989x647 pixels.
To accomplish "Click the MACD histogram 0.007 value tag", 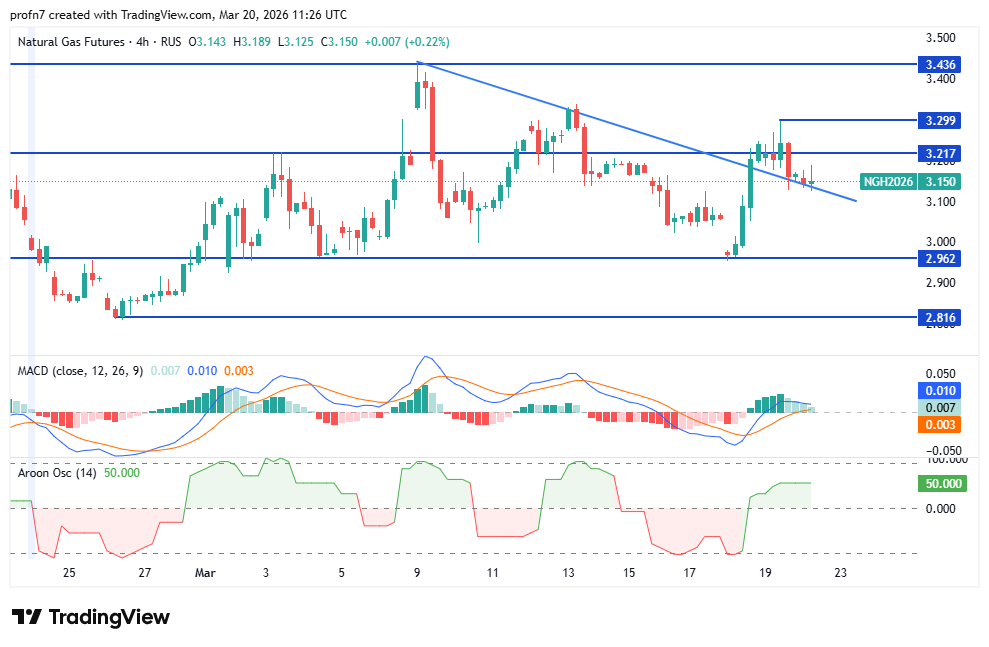I will pyautogui.click(x=942, y=408).
